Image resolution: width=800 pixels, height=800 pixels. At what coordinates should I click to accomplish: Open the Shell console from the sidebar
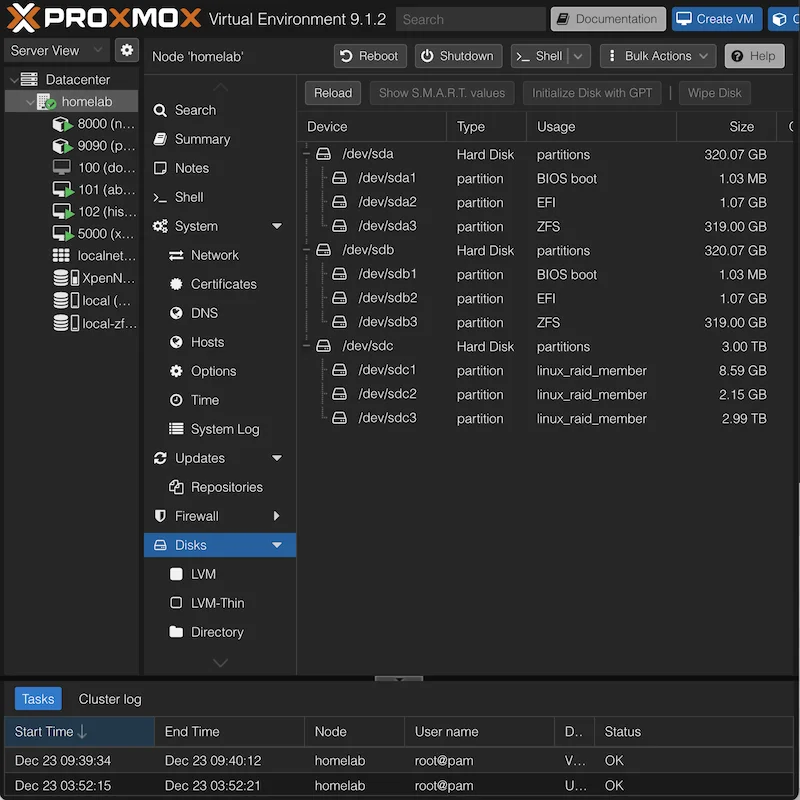pyautogui.click(x=189, y=197)
